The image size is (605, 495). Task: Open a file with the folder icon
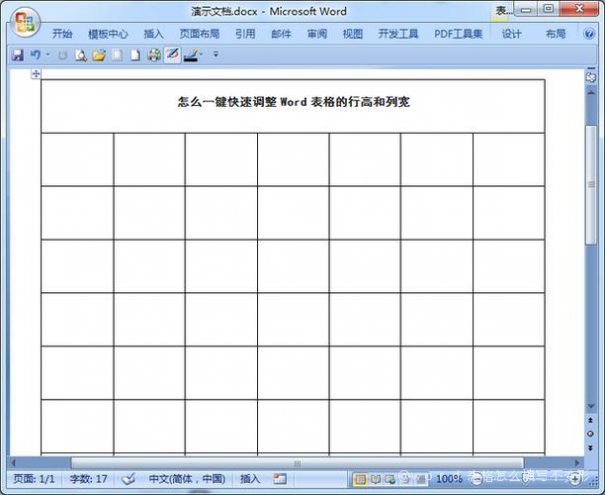tap(99, 56)
